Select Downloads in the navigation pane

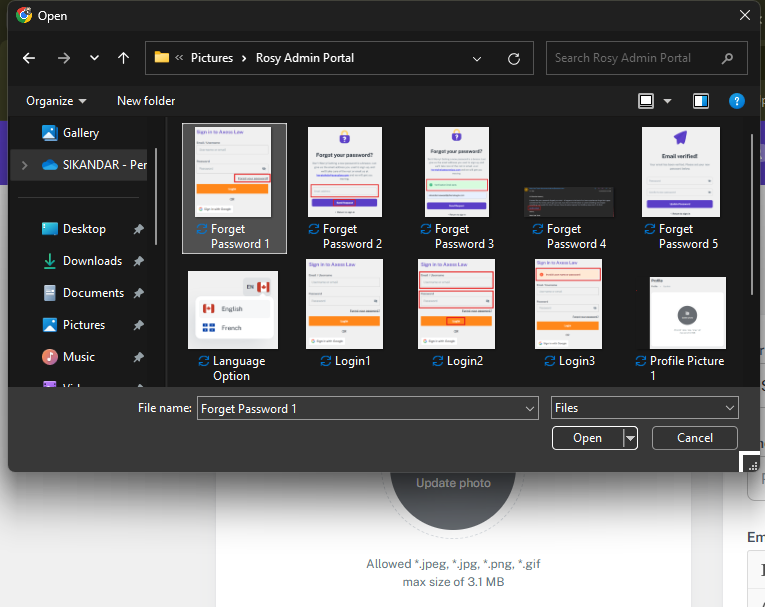[91, 261]
